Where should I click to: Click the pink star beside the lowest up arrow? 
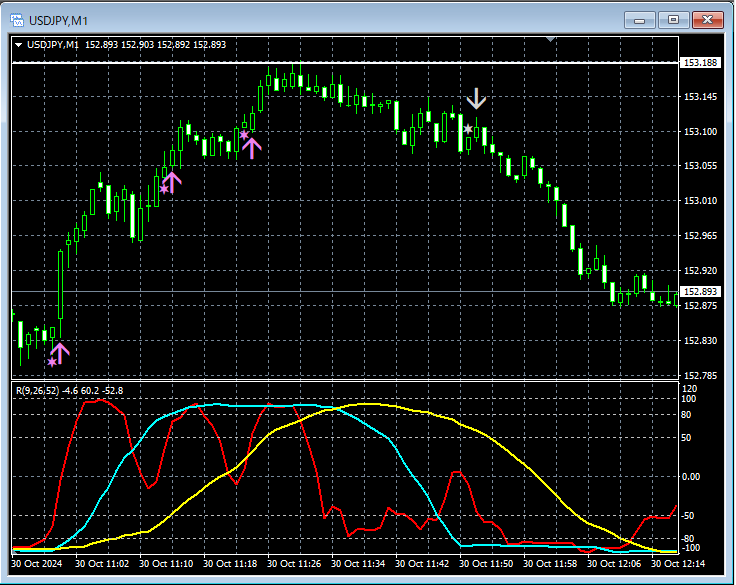(52, 362)
